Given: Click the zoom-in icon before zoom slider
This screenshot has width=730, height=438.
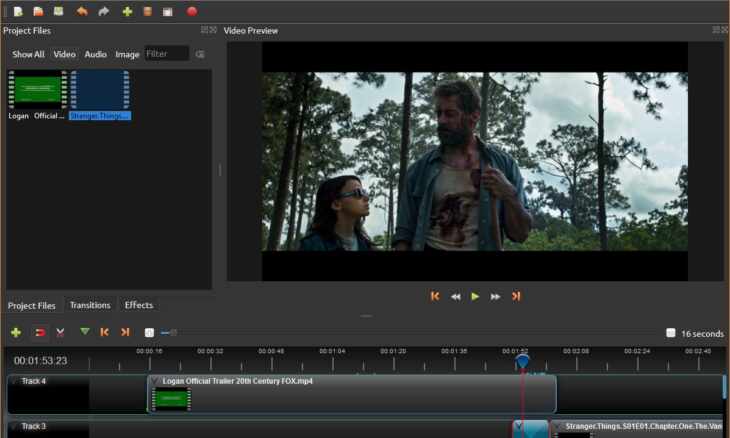Looking at the screenshot, I should coord(149,332).
